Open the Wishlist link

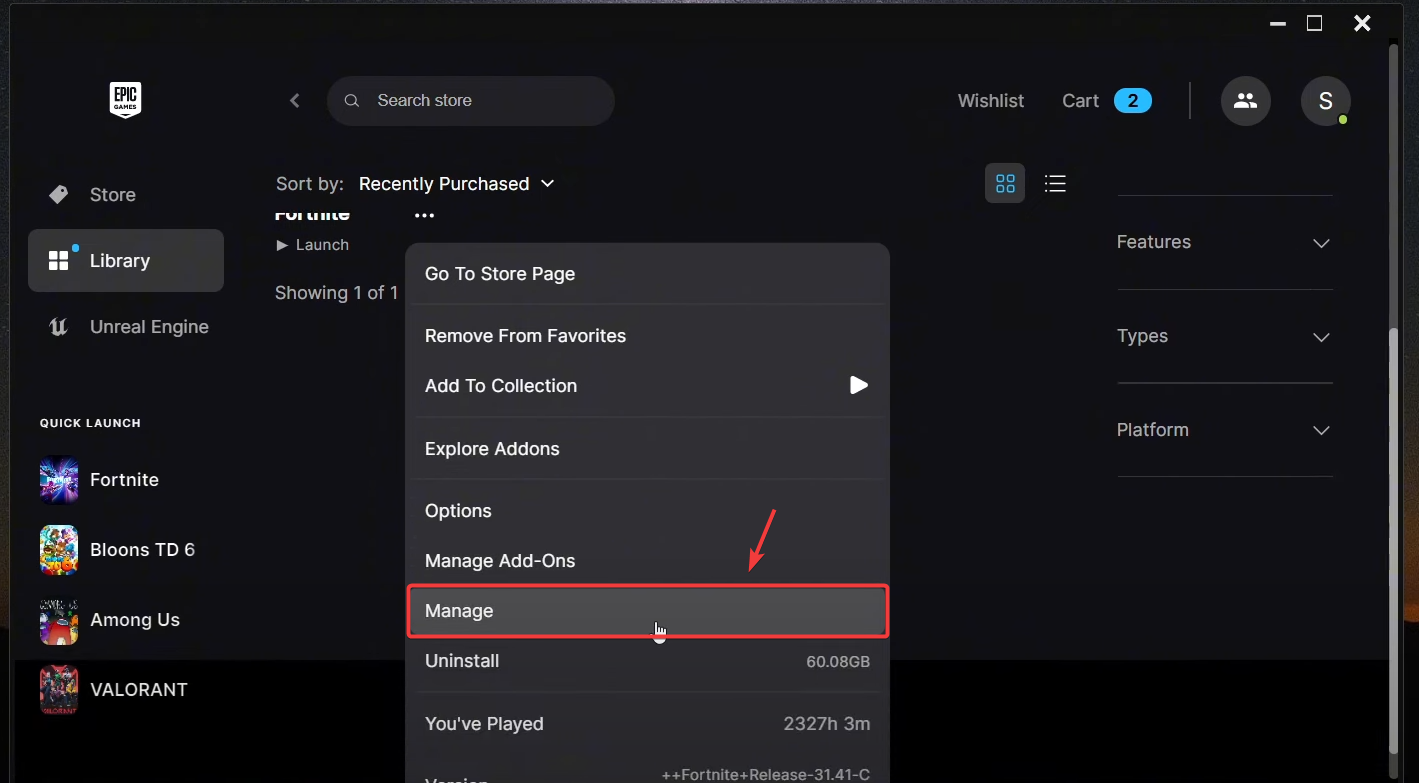pos(991,101)
